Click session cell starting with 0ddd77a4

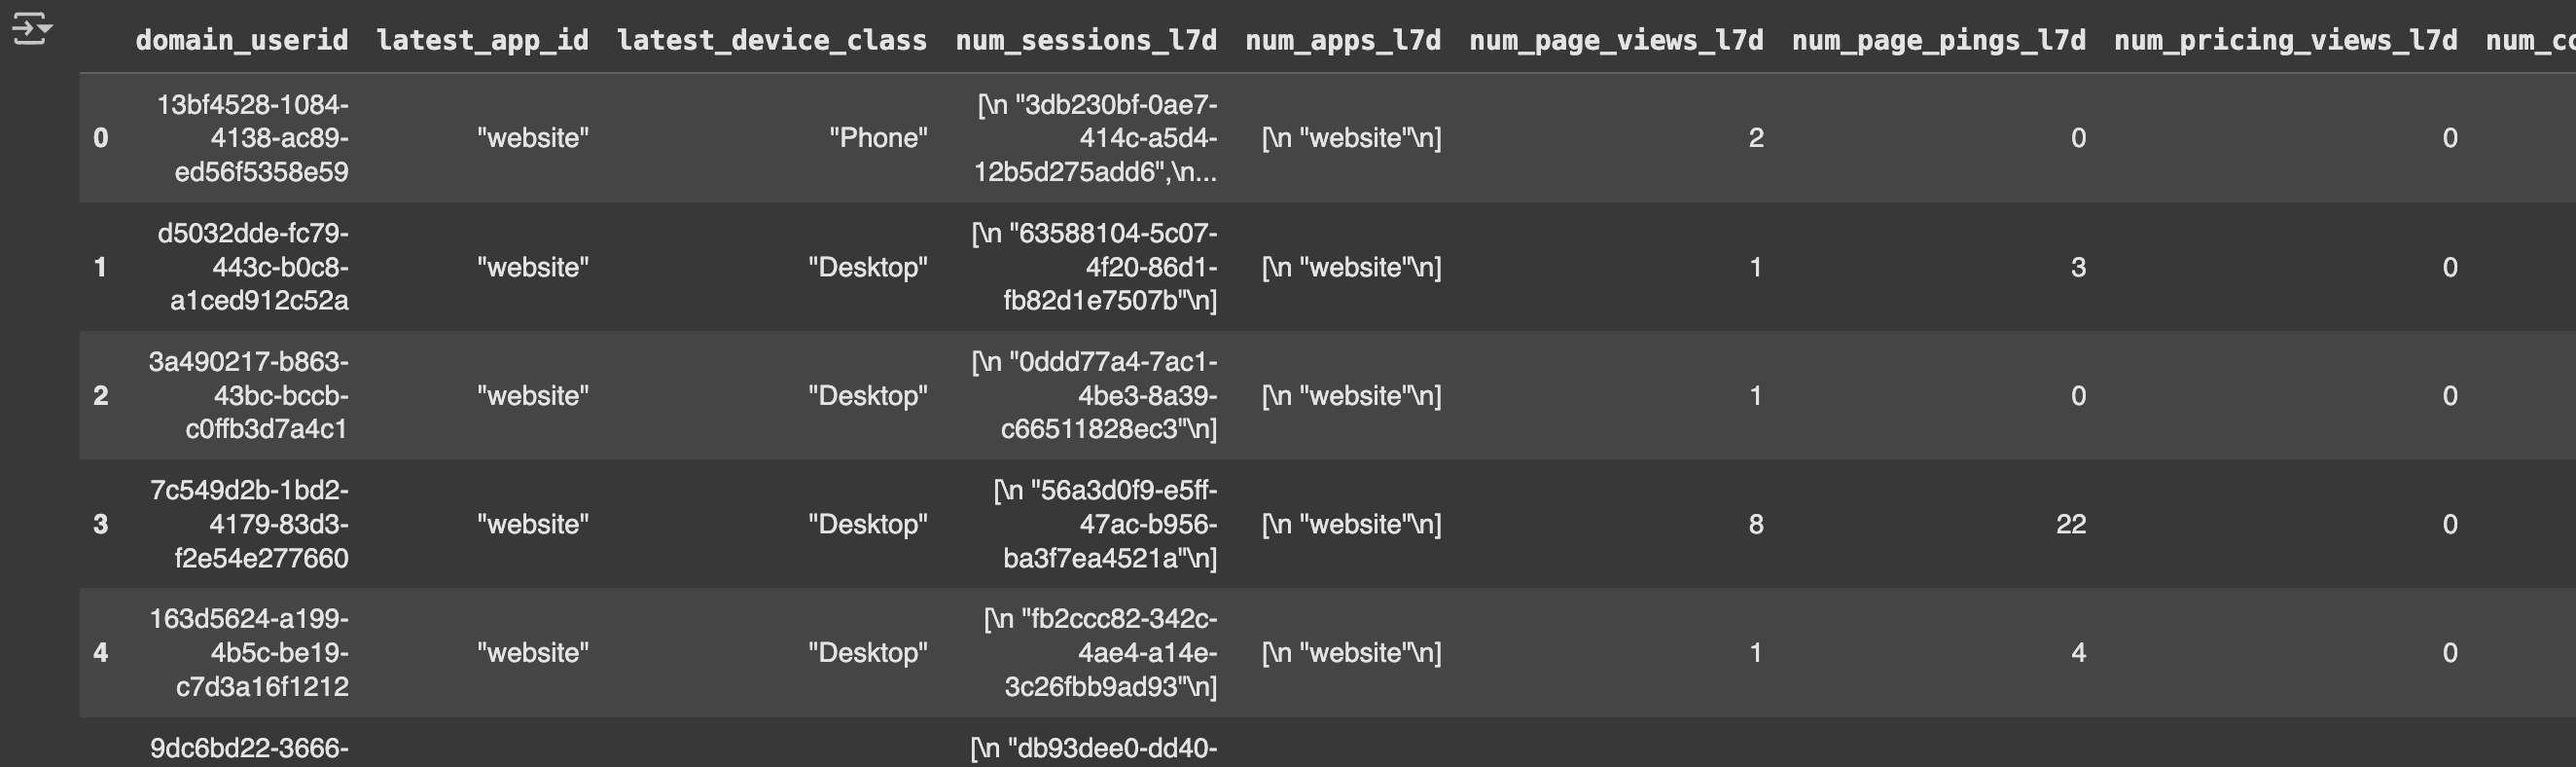click(1094, 395)
